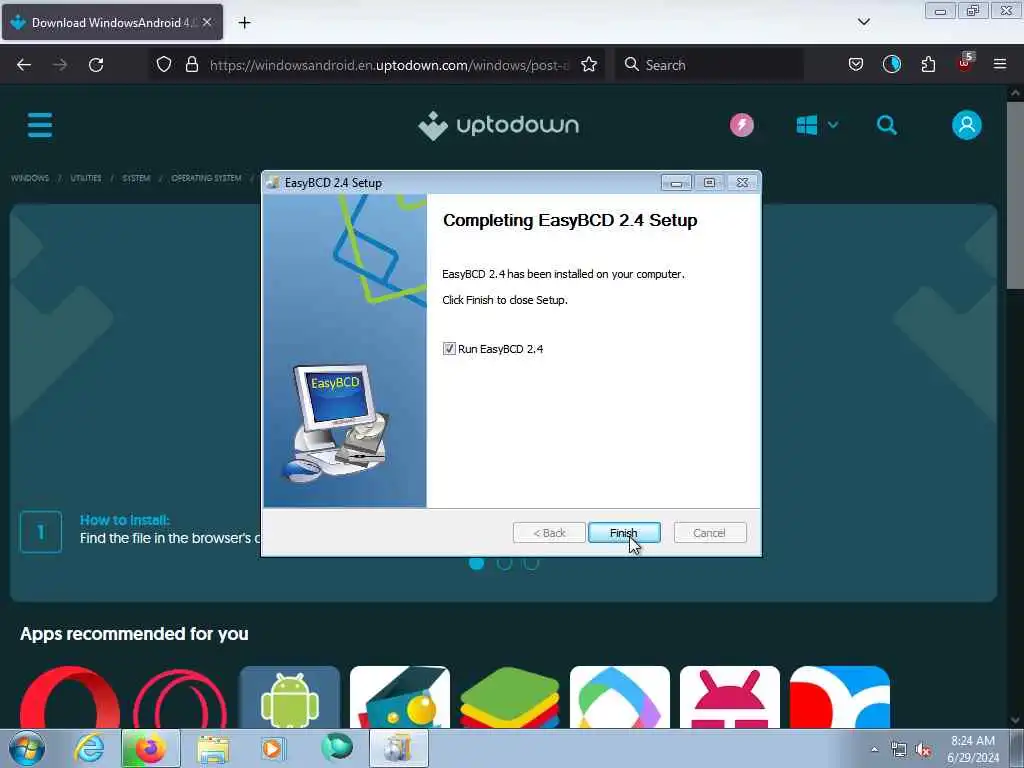This screenshot has height=768, width=1024.
Task: Click the EasyBCD installer taskbar icon
Action: point(399,748)
